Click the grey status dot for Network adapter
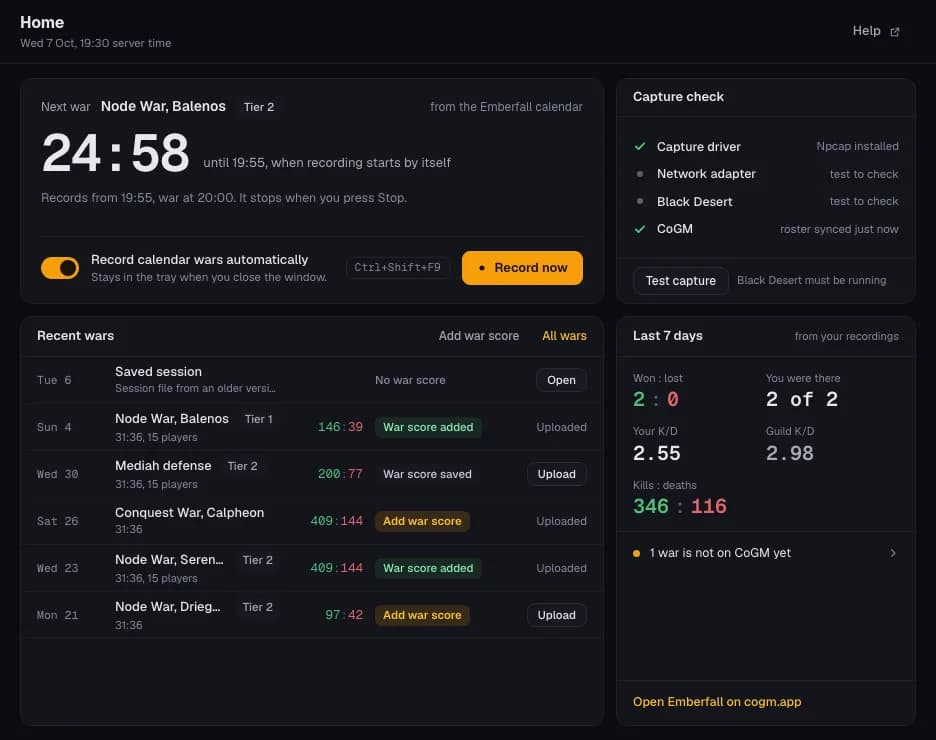The image size is (936, 740). click(x=640, y=174)
